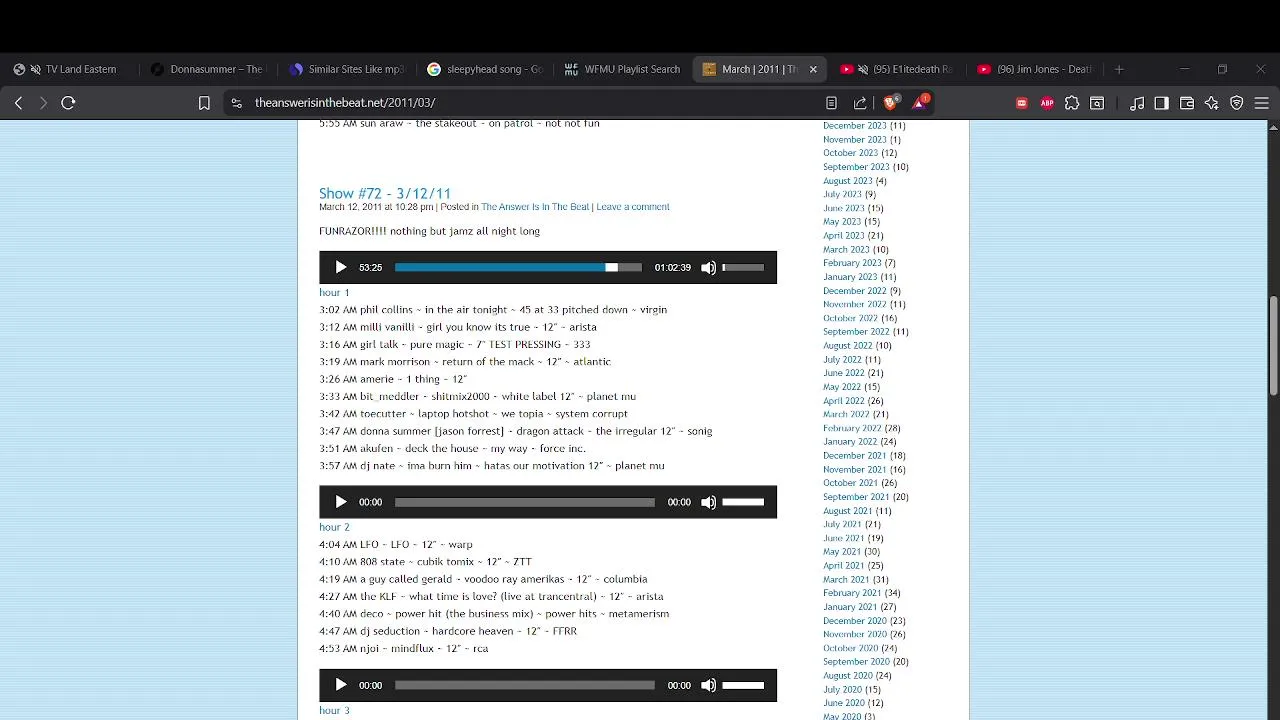Click the red extension icon beside ABP

click(1022, 103)
